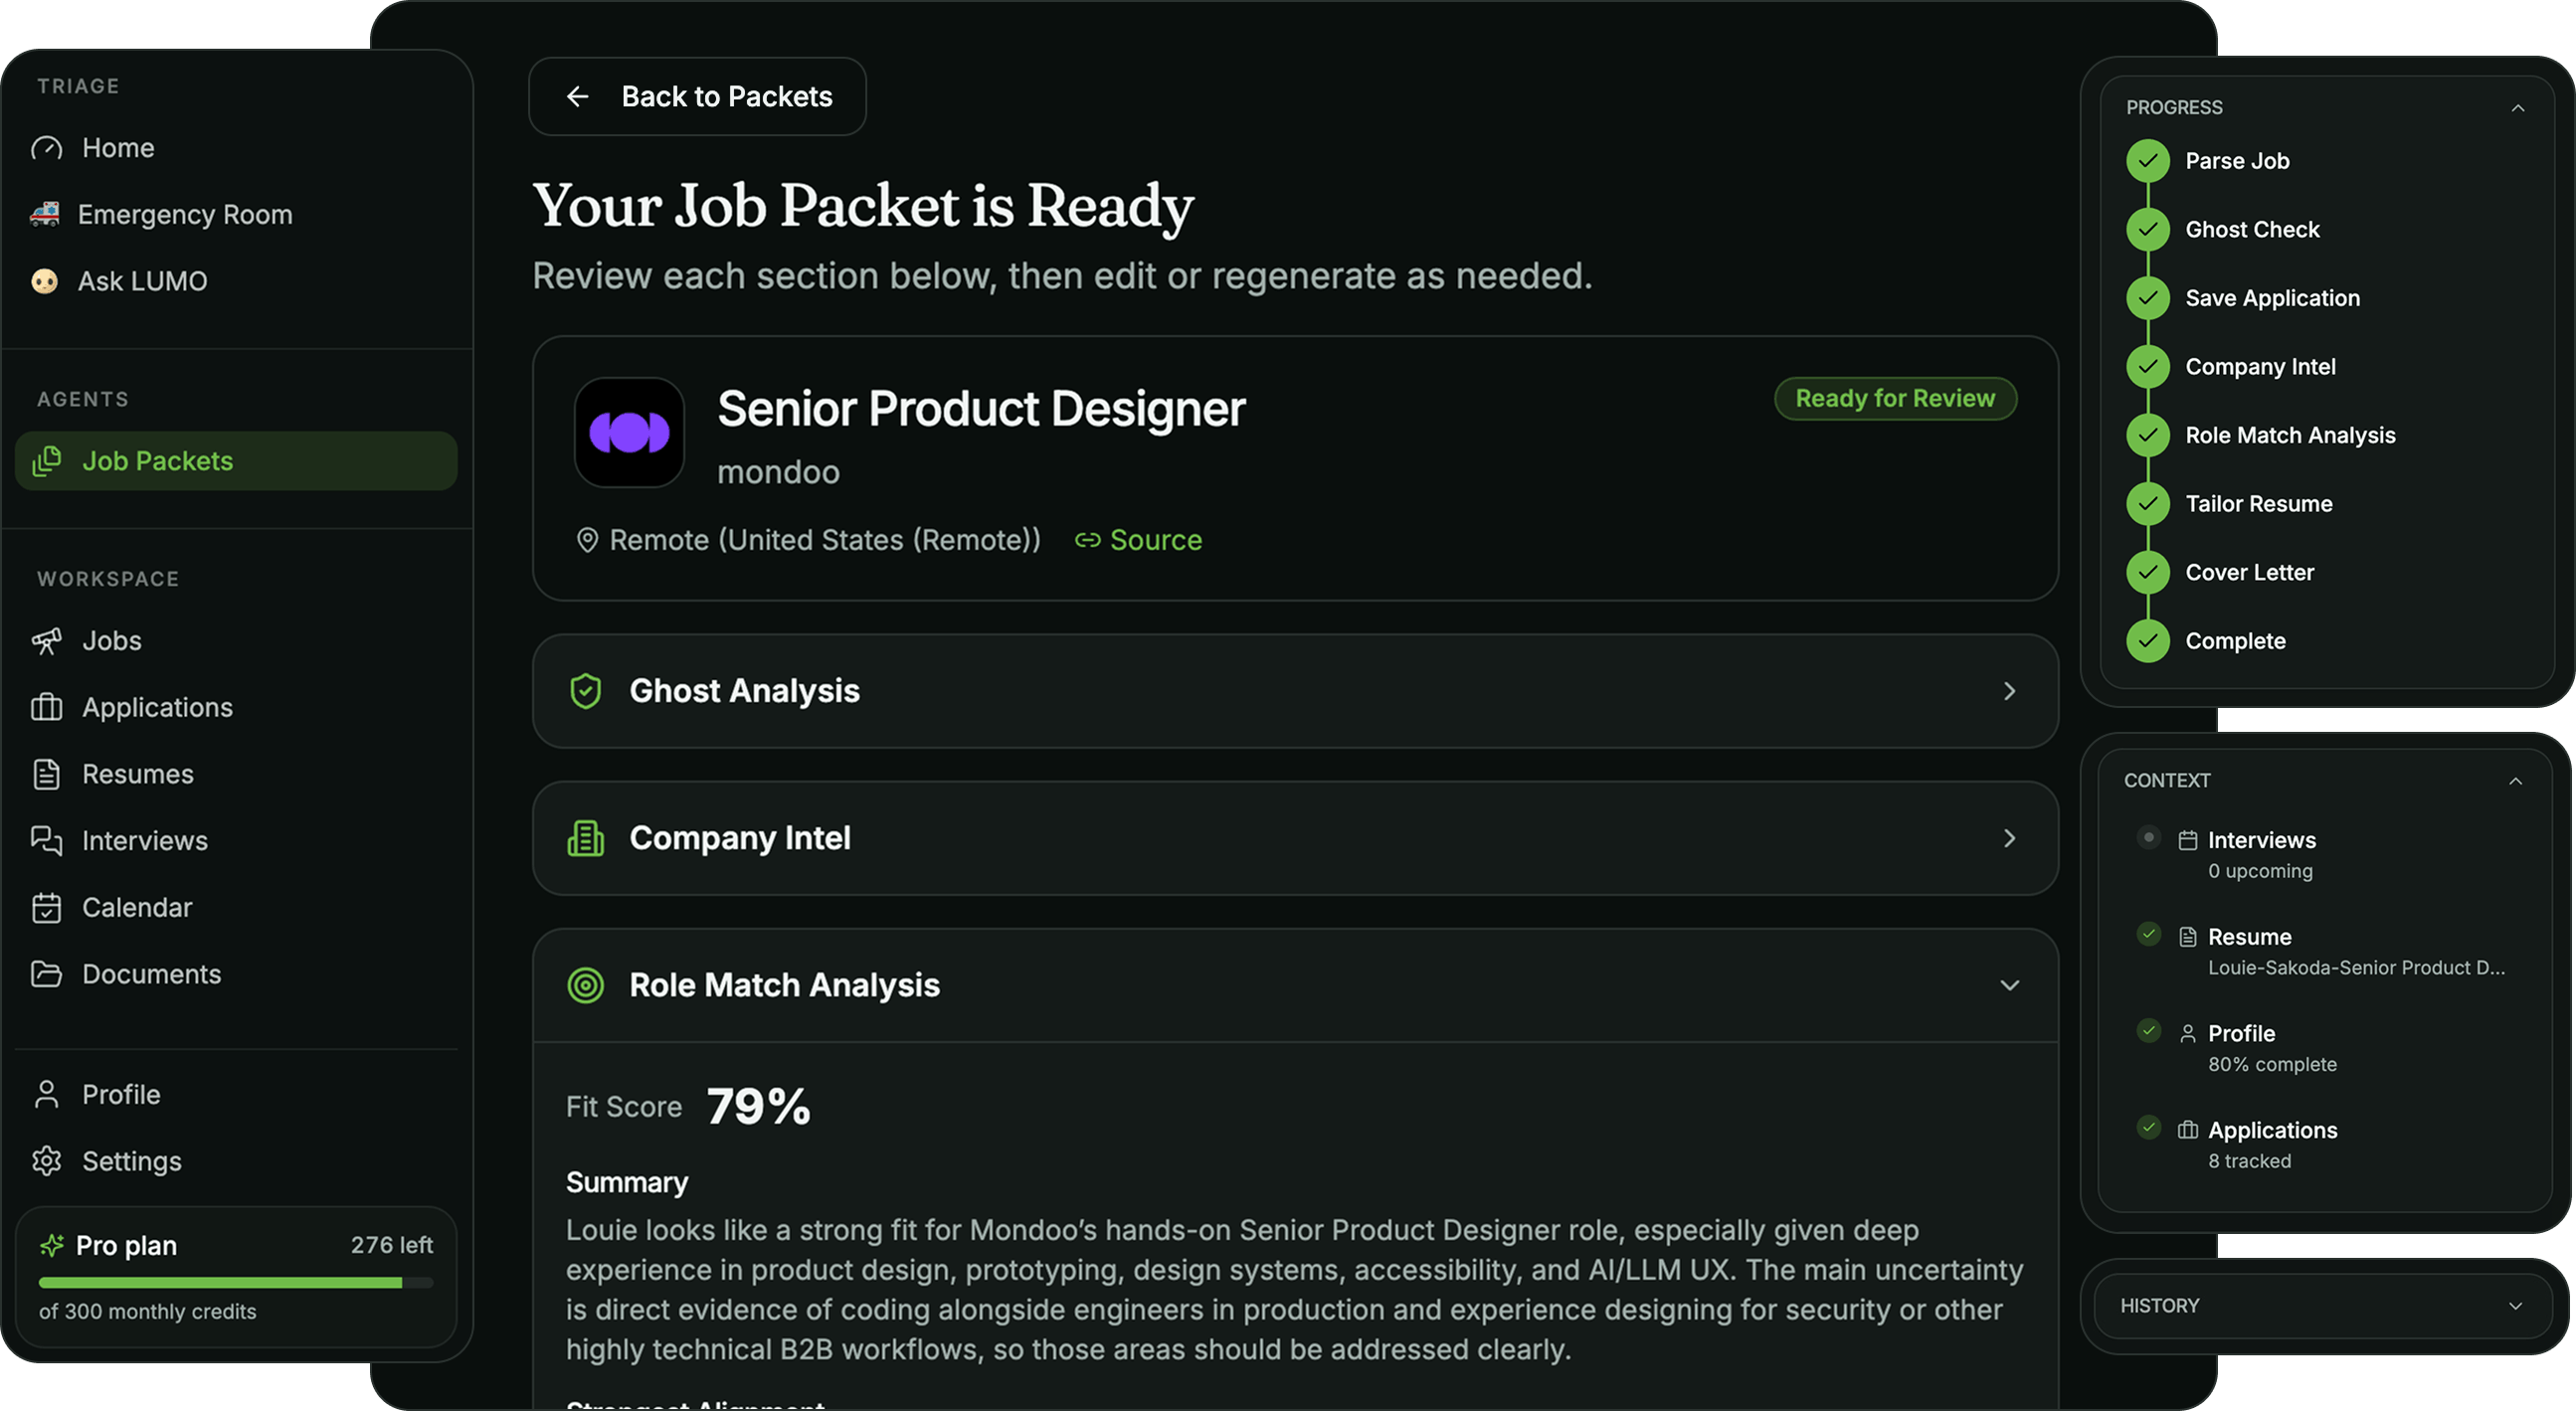Click the Job Packets stacked-pages icon

tap(47, 461)
